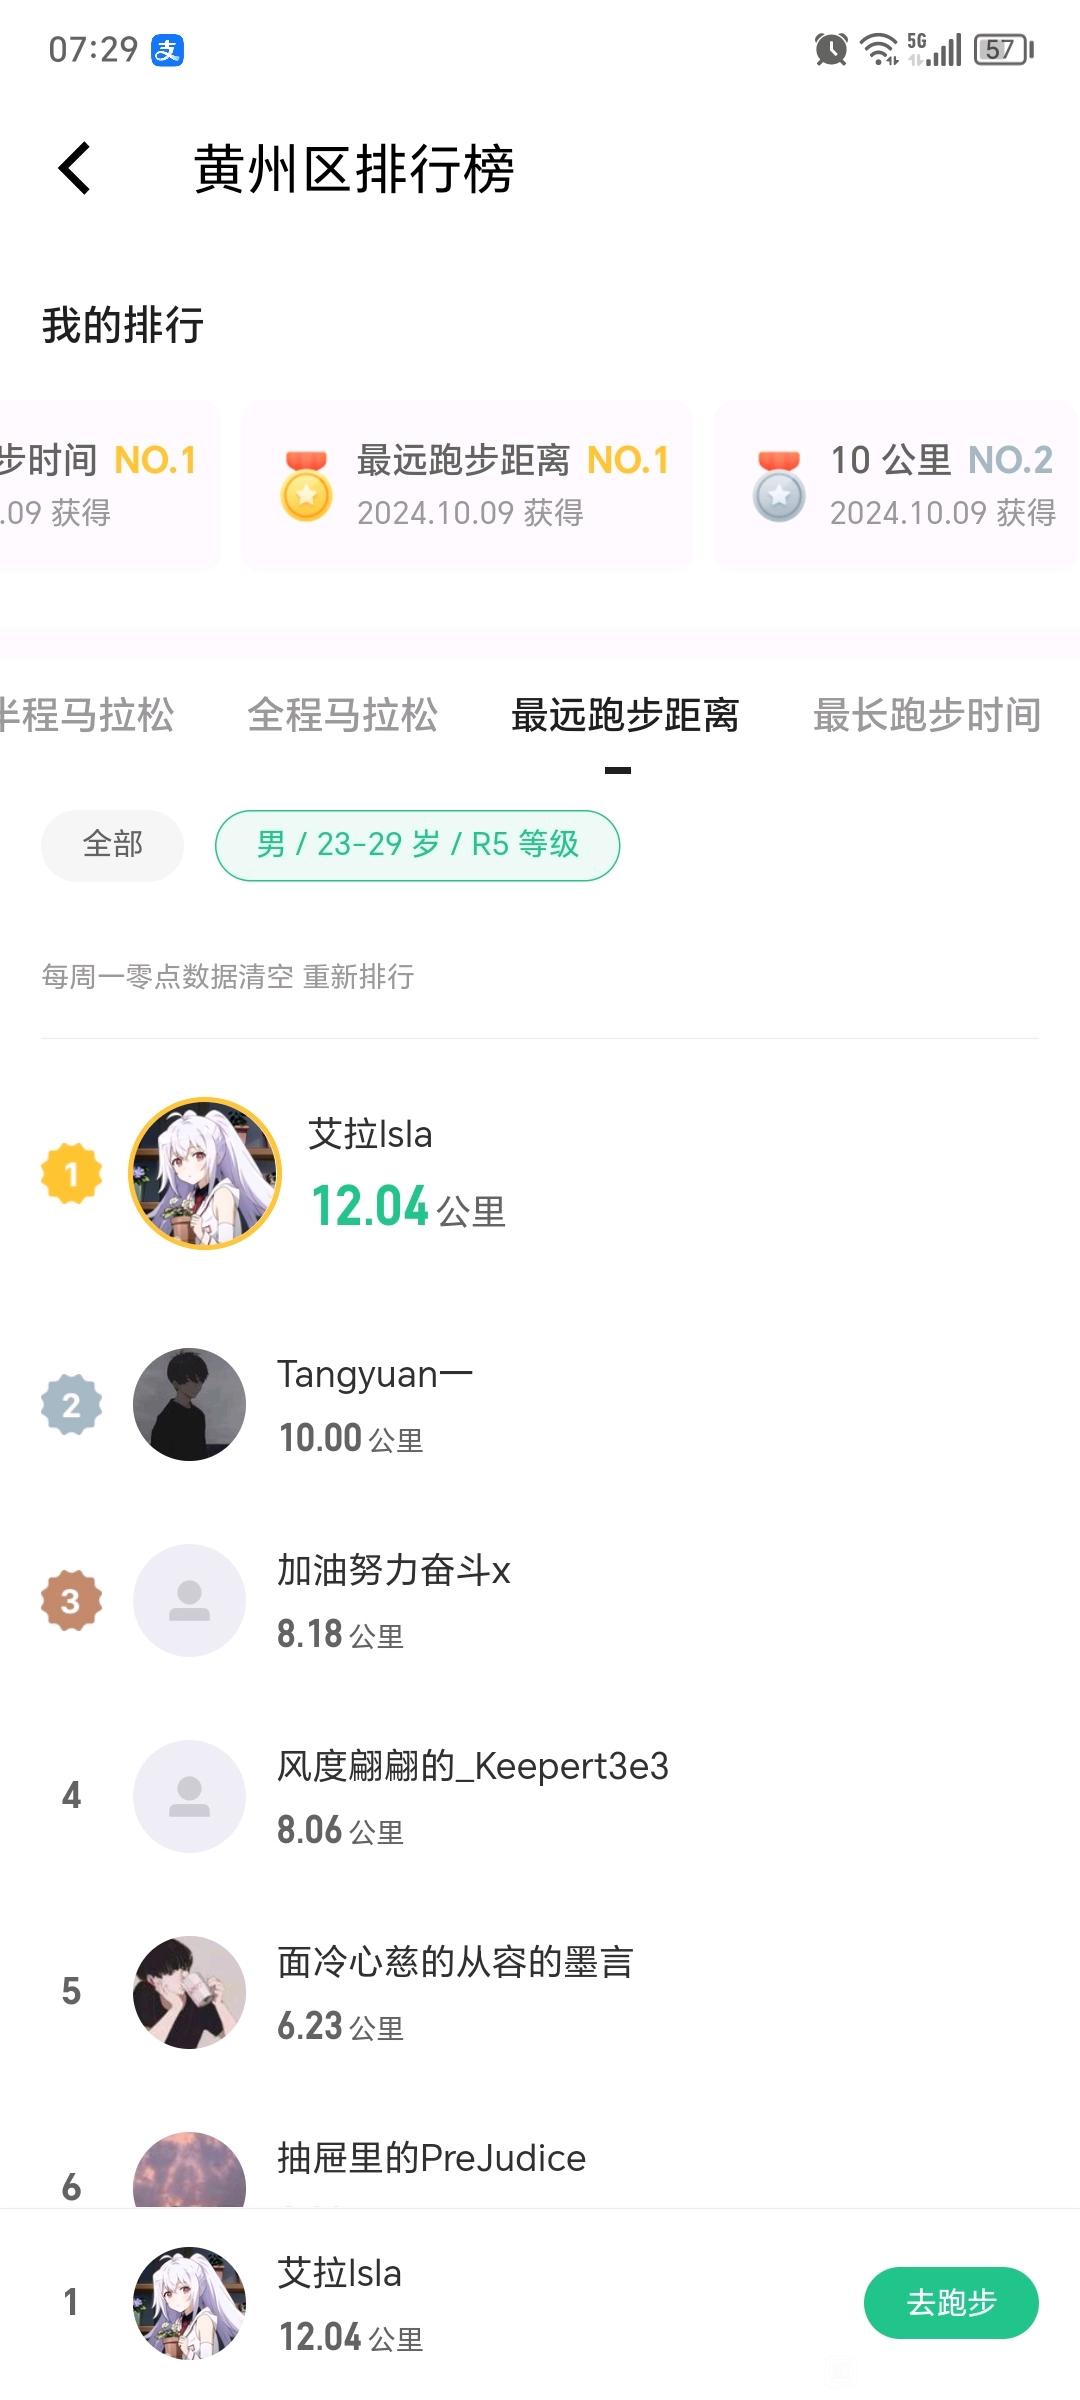
Task: Tap gold medal icon for 最远跑步距离
Action: click(306, 486)
